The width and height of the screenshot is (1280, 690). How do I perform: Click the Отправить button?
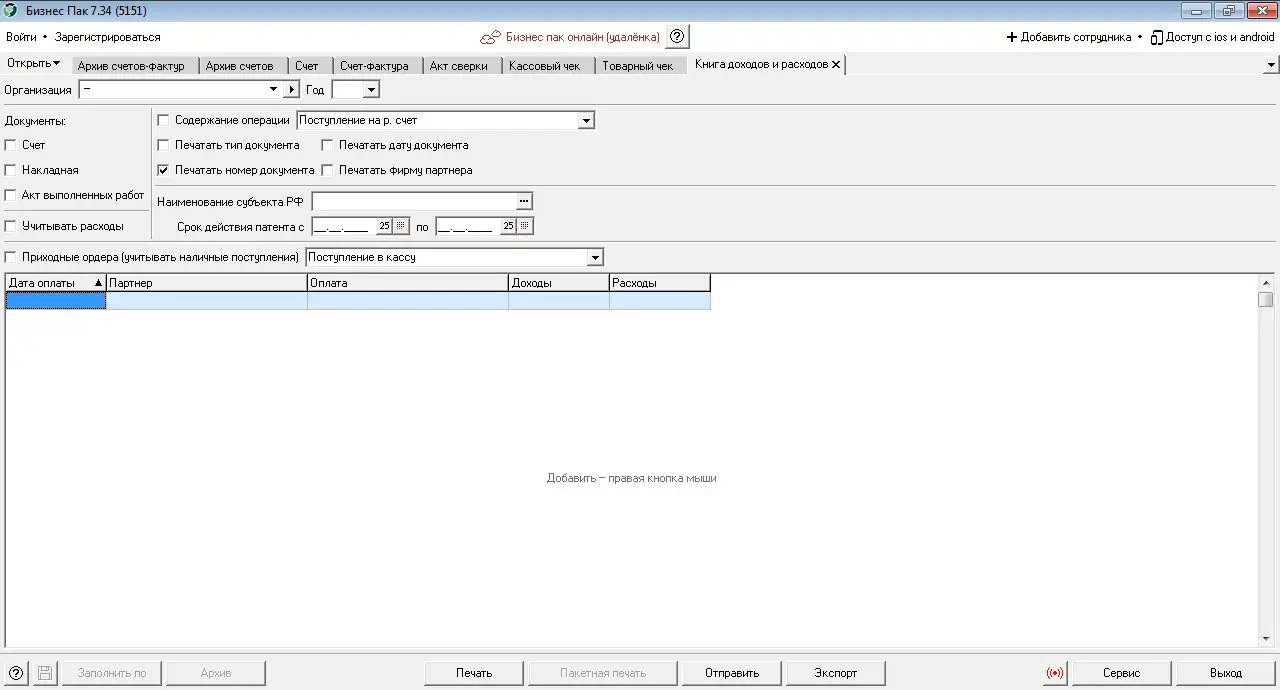coord(732,673)
